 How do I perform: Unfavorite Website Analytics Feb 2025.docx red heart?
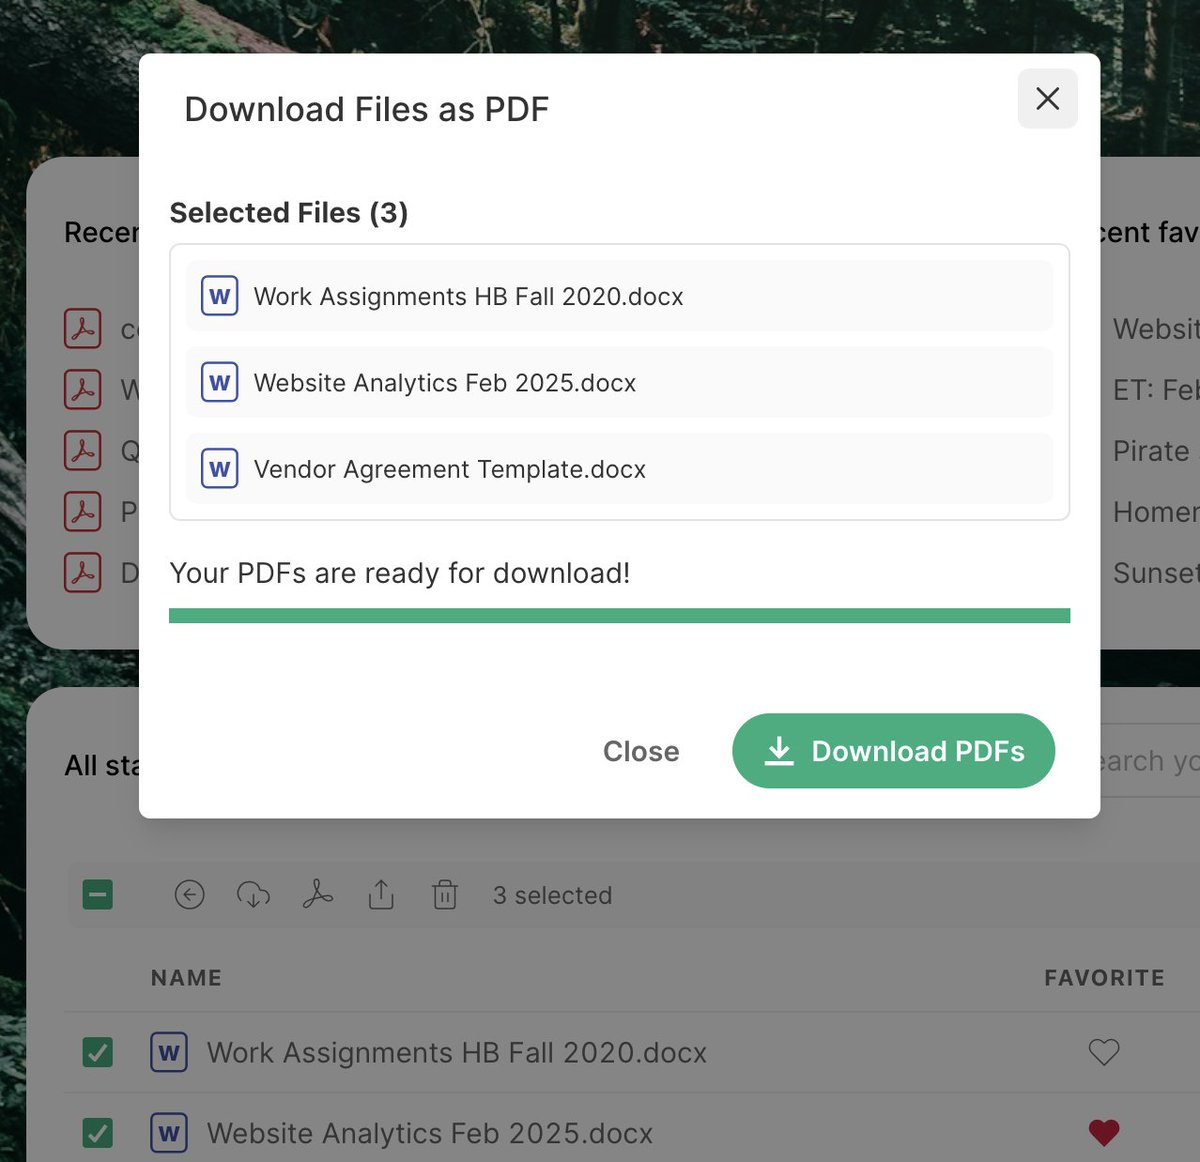click(x=1104, y=1133)
